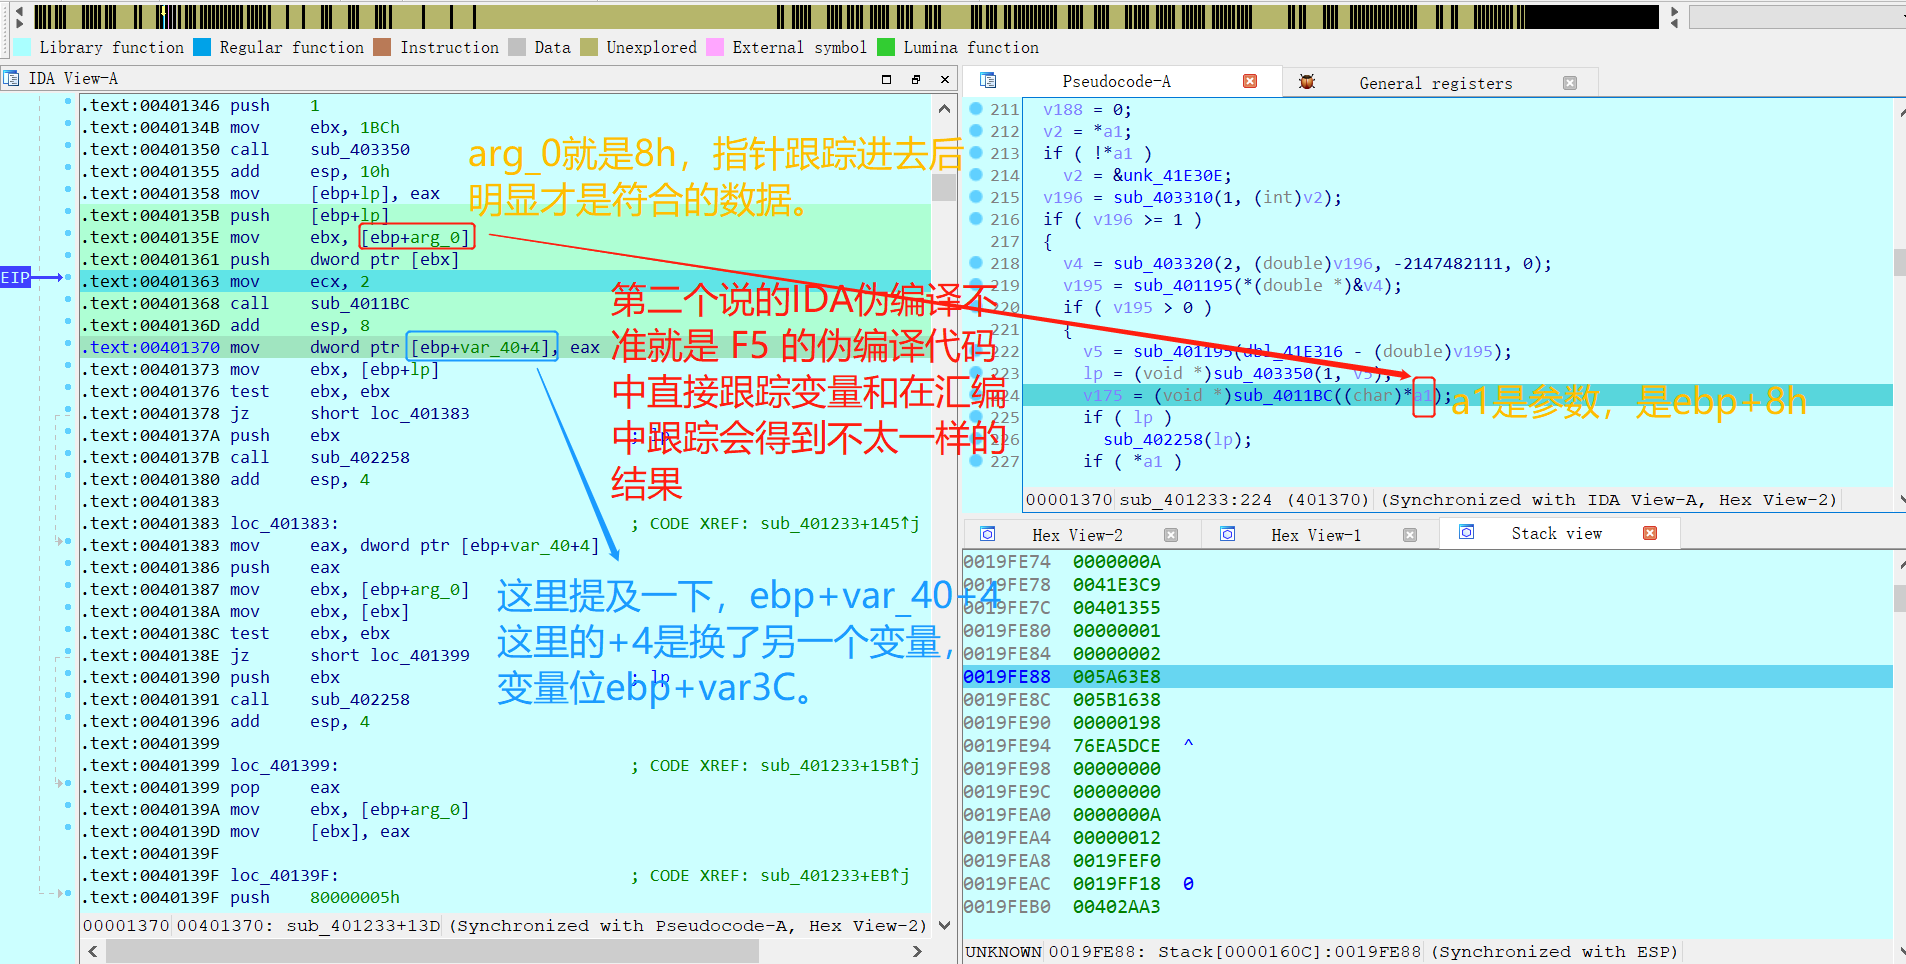Click the Lumina function color swatch

(886, 47)
